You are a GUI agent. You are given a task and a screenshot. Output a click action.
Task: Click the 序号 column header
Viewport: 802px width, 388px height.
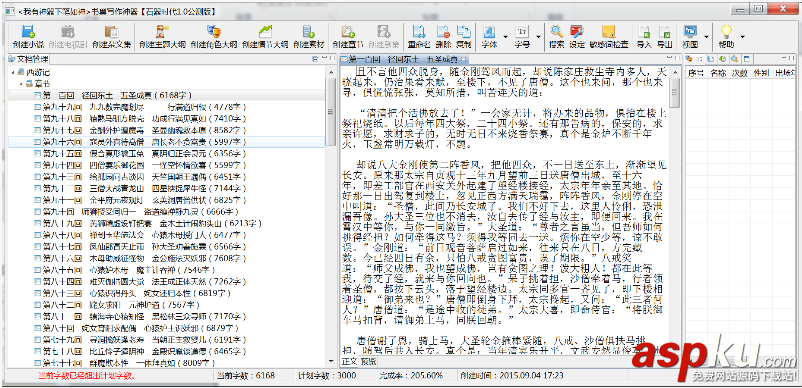(696, 73)
